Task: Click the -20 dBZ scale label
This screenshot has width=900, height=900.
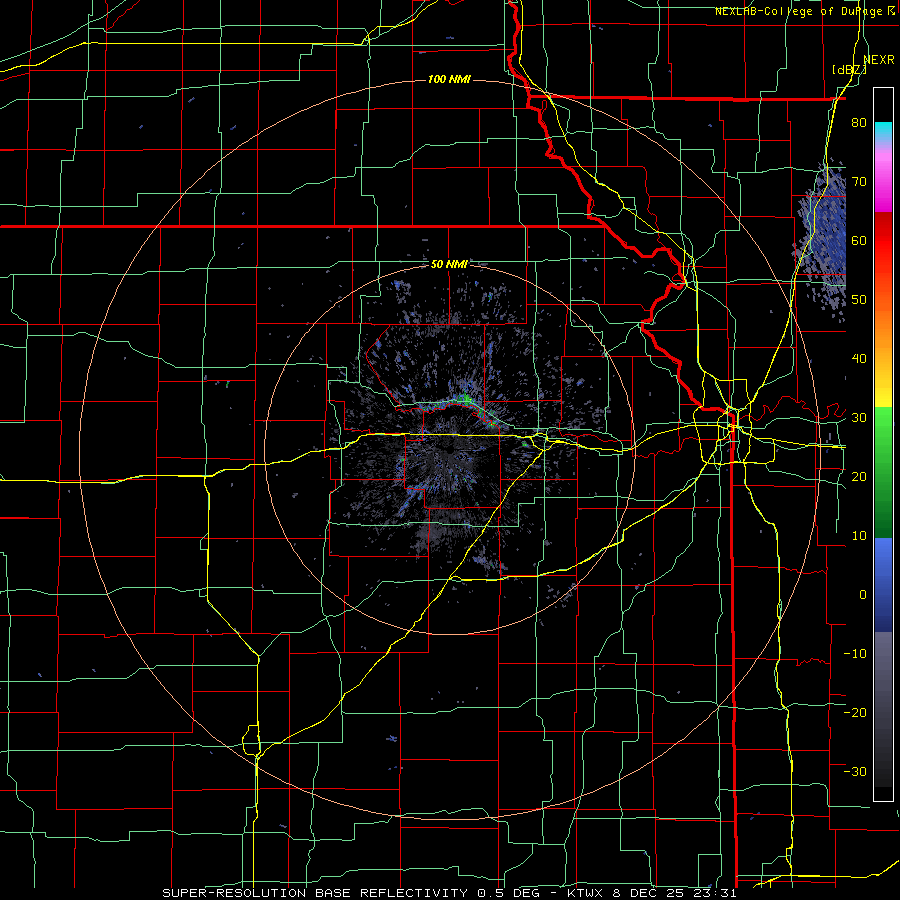Action: click(x=855, y=712)
